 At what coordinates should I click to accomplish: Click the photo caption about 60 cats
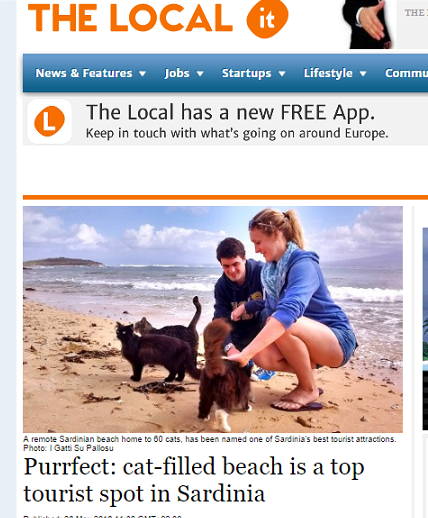(x=210, y=439)
